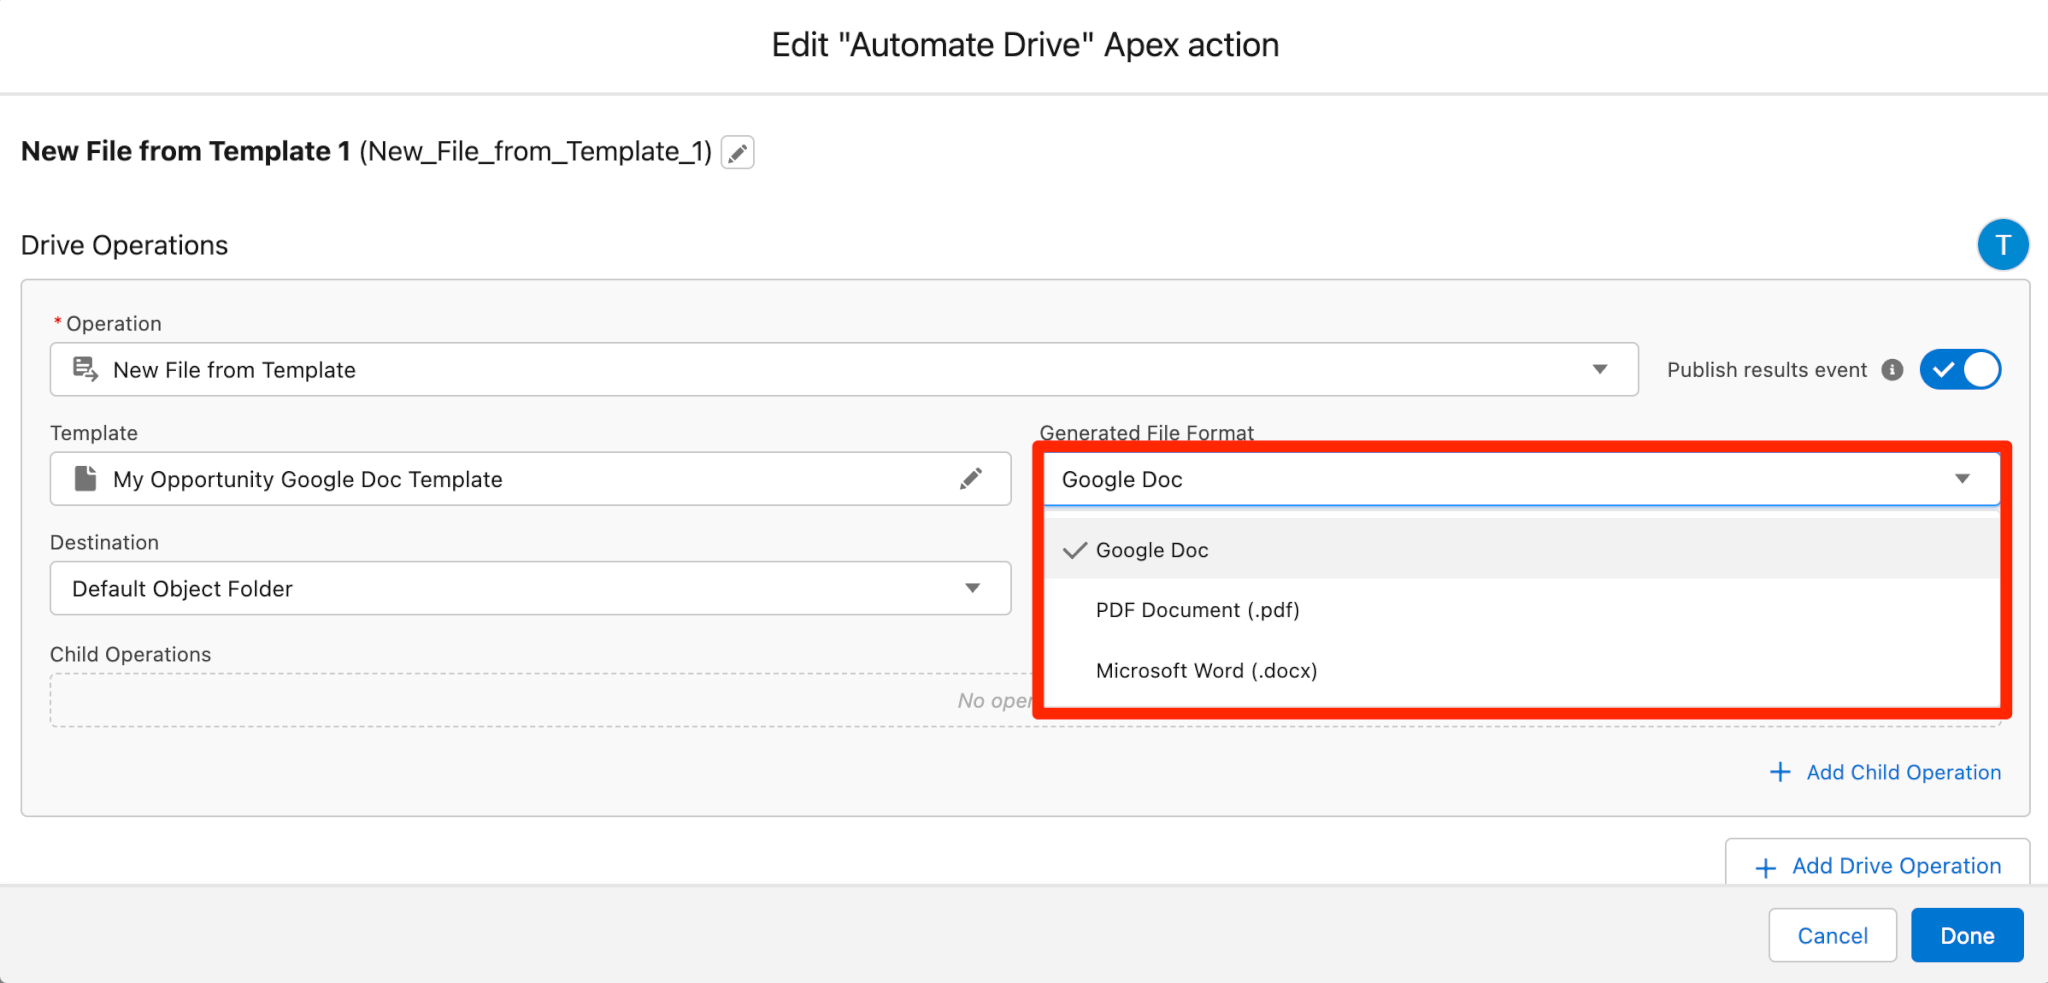The width and height of the screenshot is (2048, 983).
Task: Click the plus icon beside Add Drive Operation
Action: click(x=1766, y=867)
